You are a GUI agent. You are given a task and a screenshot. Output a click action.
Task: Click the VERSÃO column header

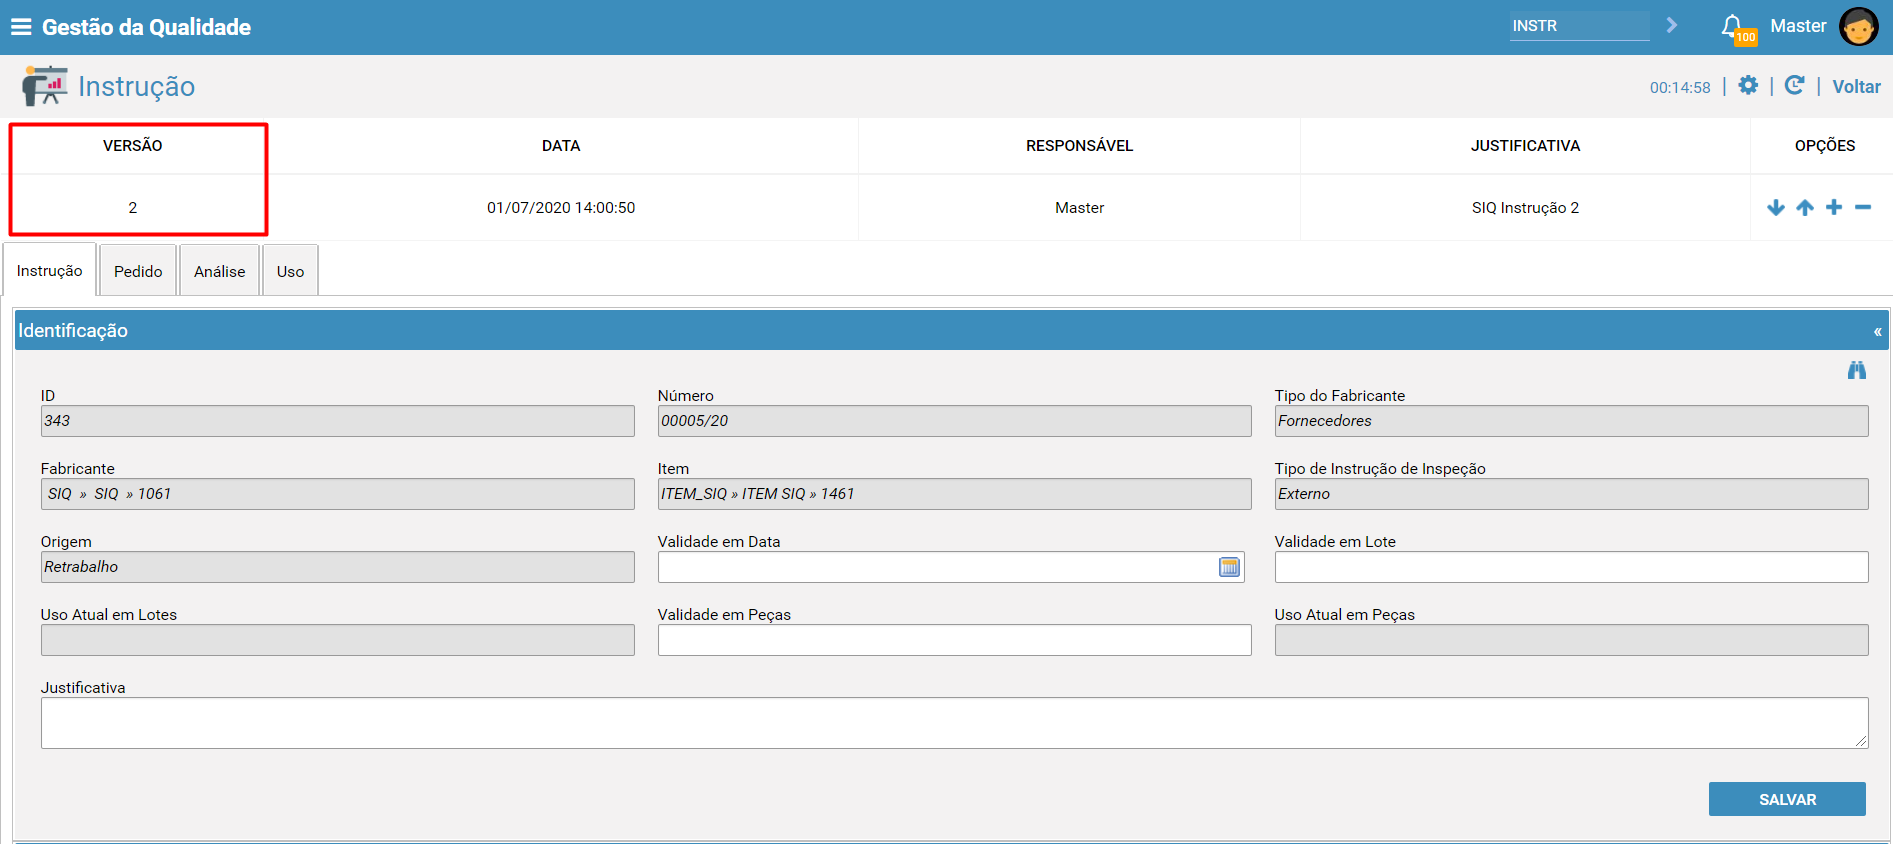point(133,146)
